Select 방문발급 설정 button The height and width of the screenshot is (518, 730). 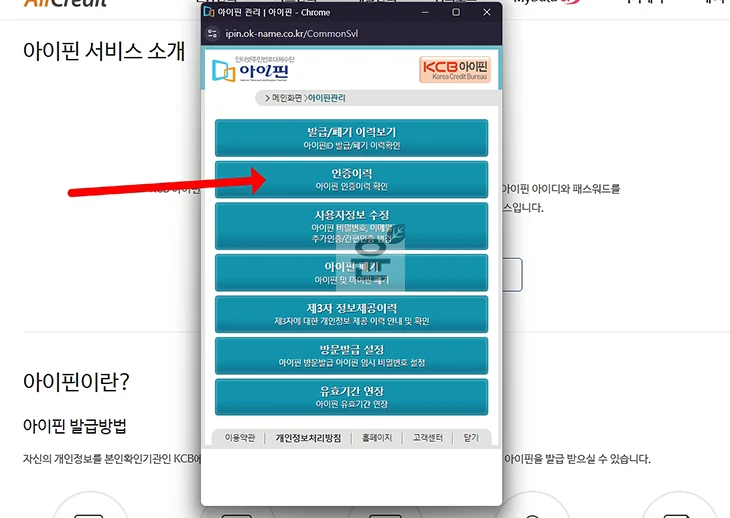pos(351,356)
